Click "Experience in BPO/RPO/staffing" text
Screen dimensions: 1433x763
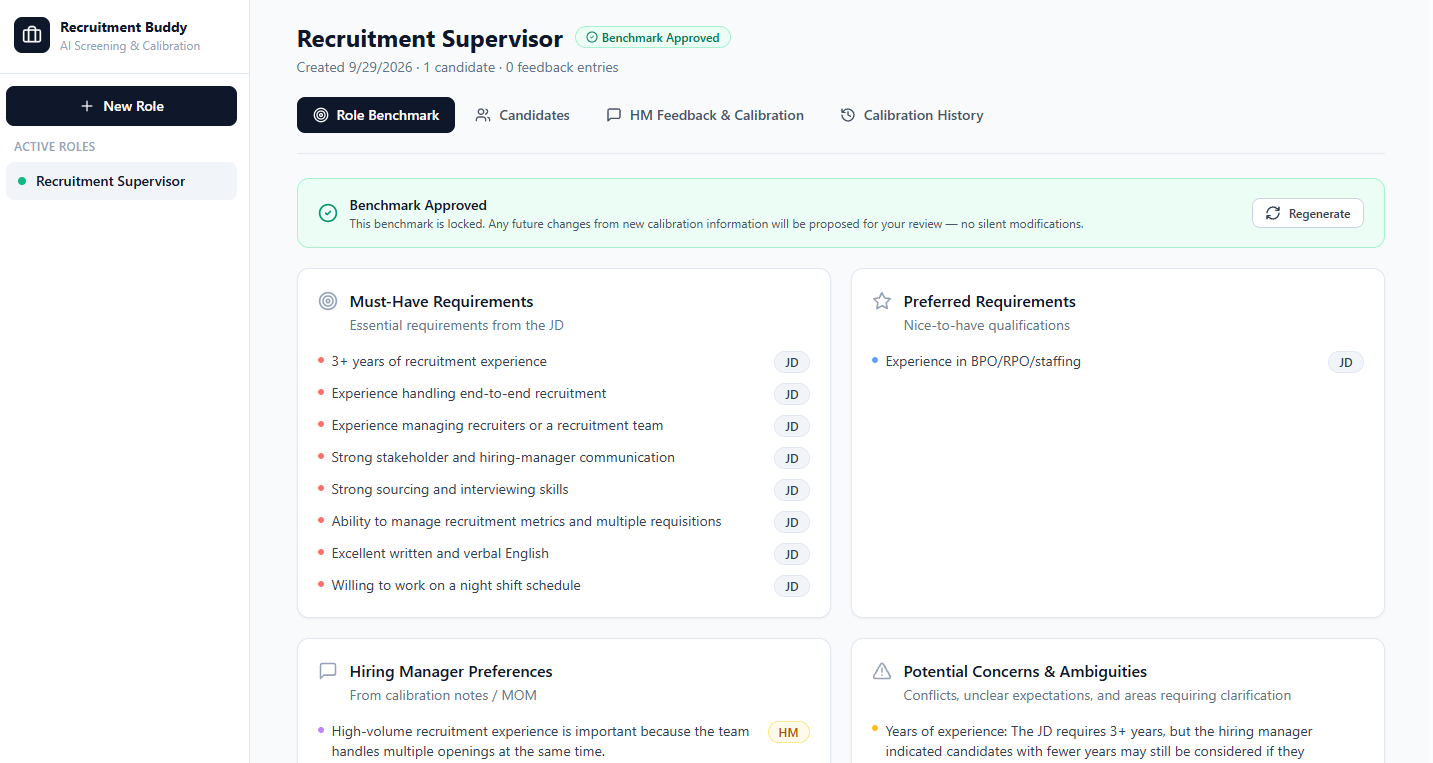click(983, 361)
